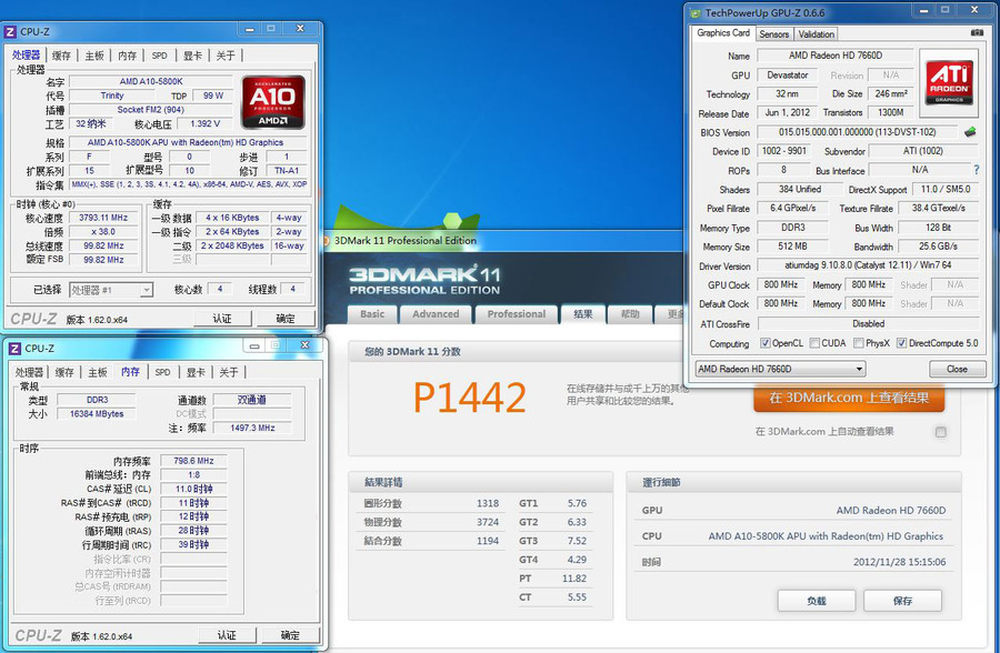Click the CPU-Z title bar icon of the top window

coord(11,33)
